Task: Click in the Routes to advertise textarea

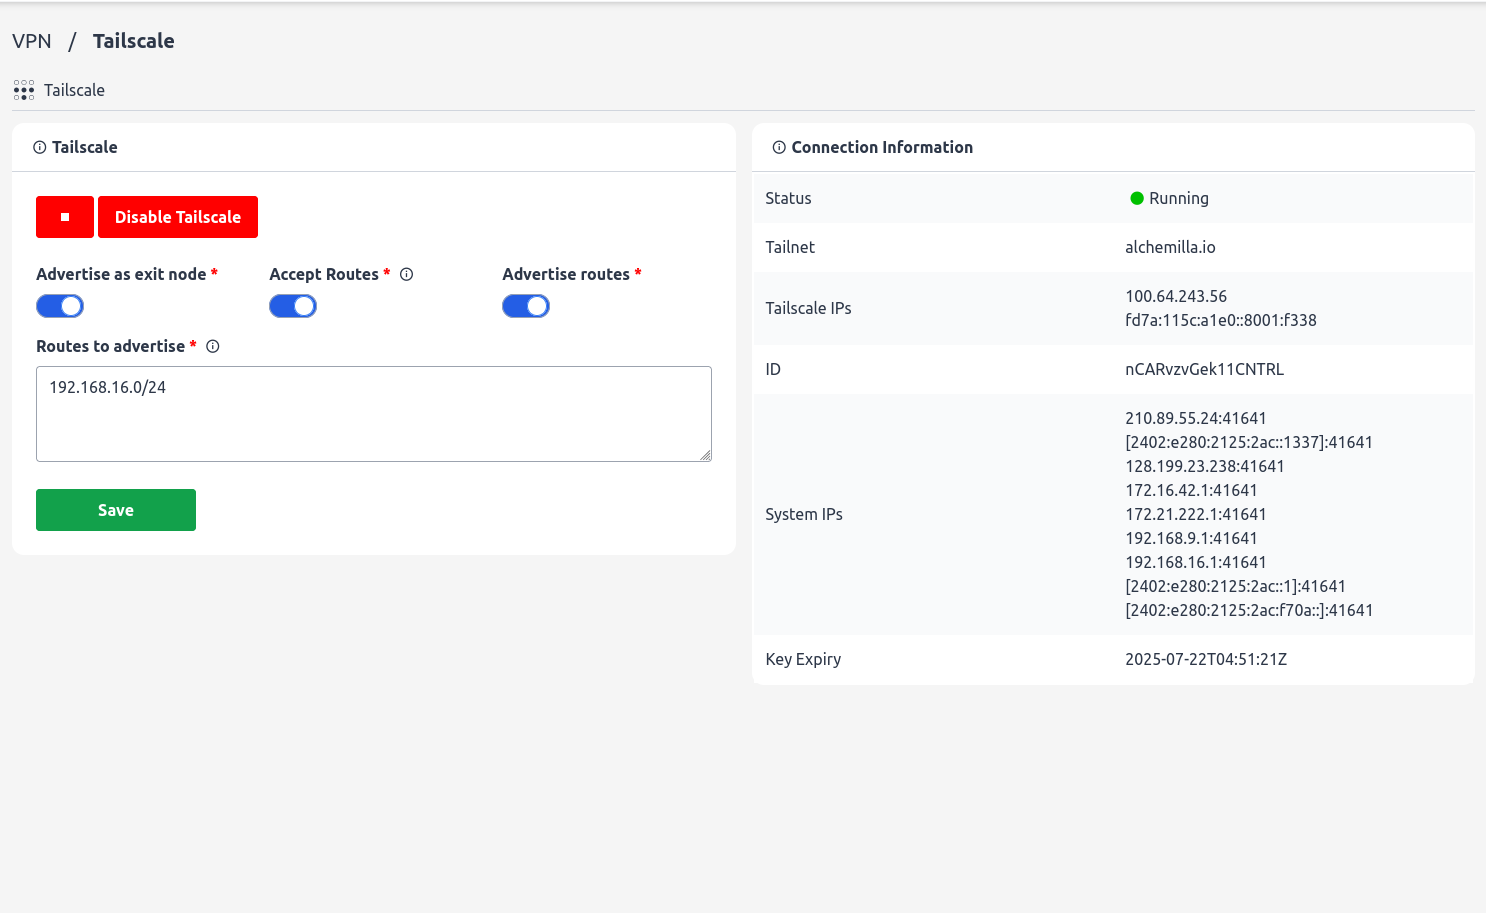Action: point(374,414)
